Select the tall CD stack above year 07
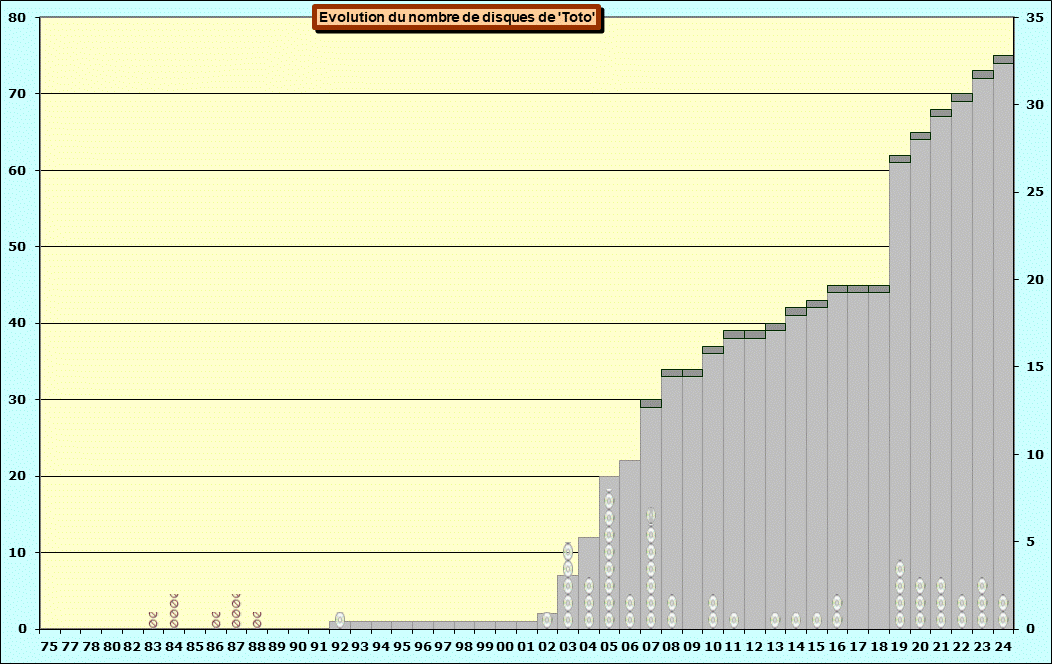Image resolution: width=1052 pixels, height=664 pixels. pos(651,568)
